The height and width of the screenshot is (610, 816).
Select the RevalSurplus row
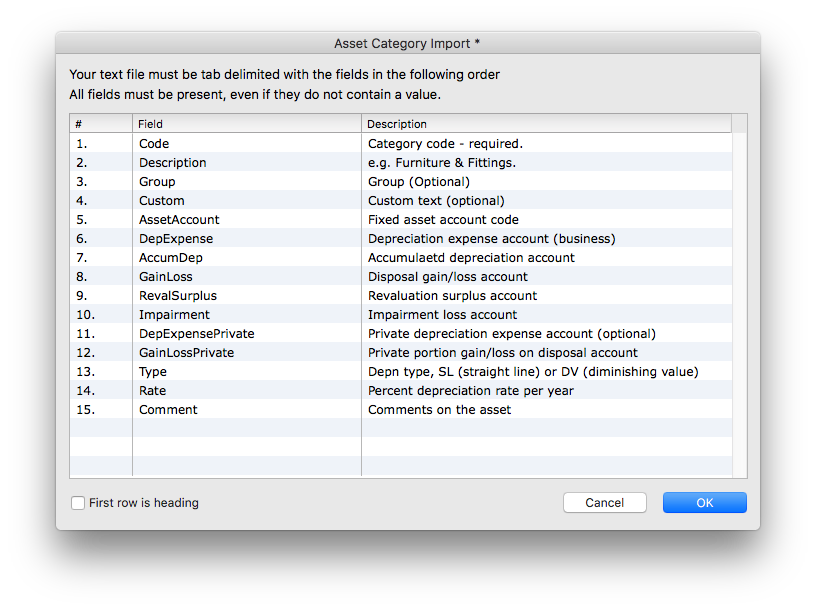pyautogui.click(x=401, y=296)
